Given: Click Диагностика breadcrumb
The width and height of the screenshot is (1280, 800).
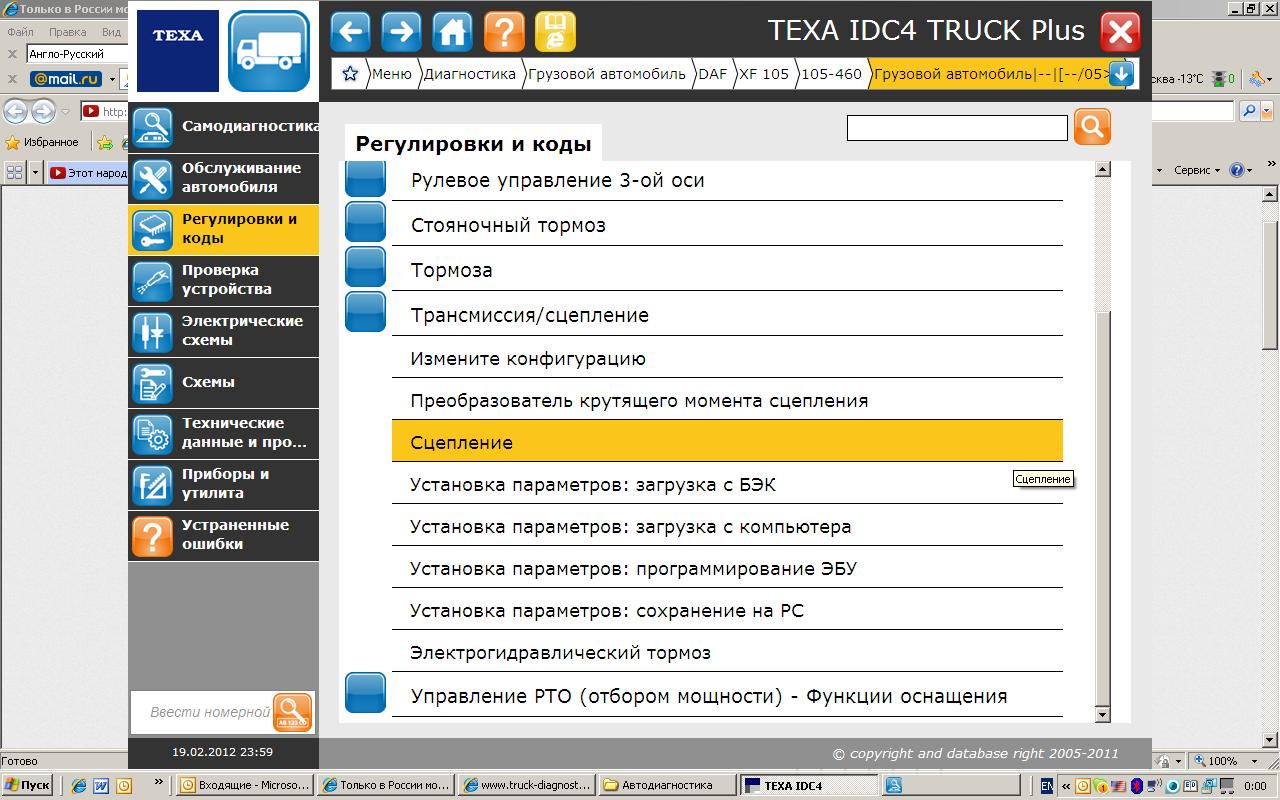Looking at the screenshot, I should (x=469, y=74).
